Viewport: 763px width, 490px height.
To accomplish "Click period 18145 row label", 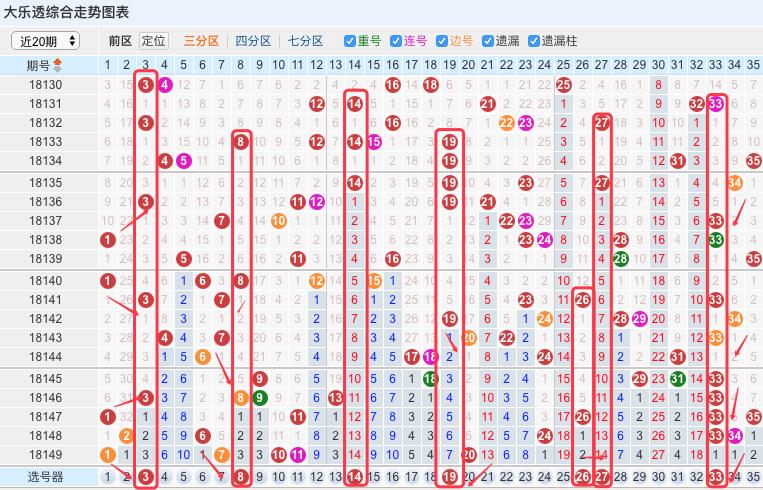I will (x=46, y=378).
